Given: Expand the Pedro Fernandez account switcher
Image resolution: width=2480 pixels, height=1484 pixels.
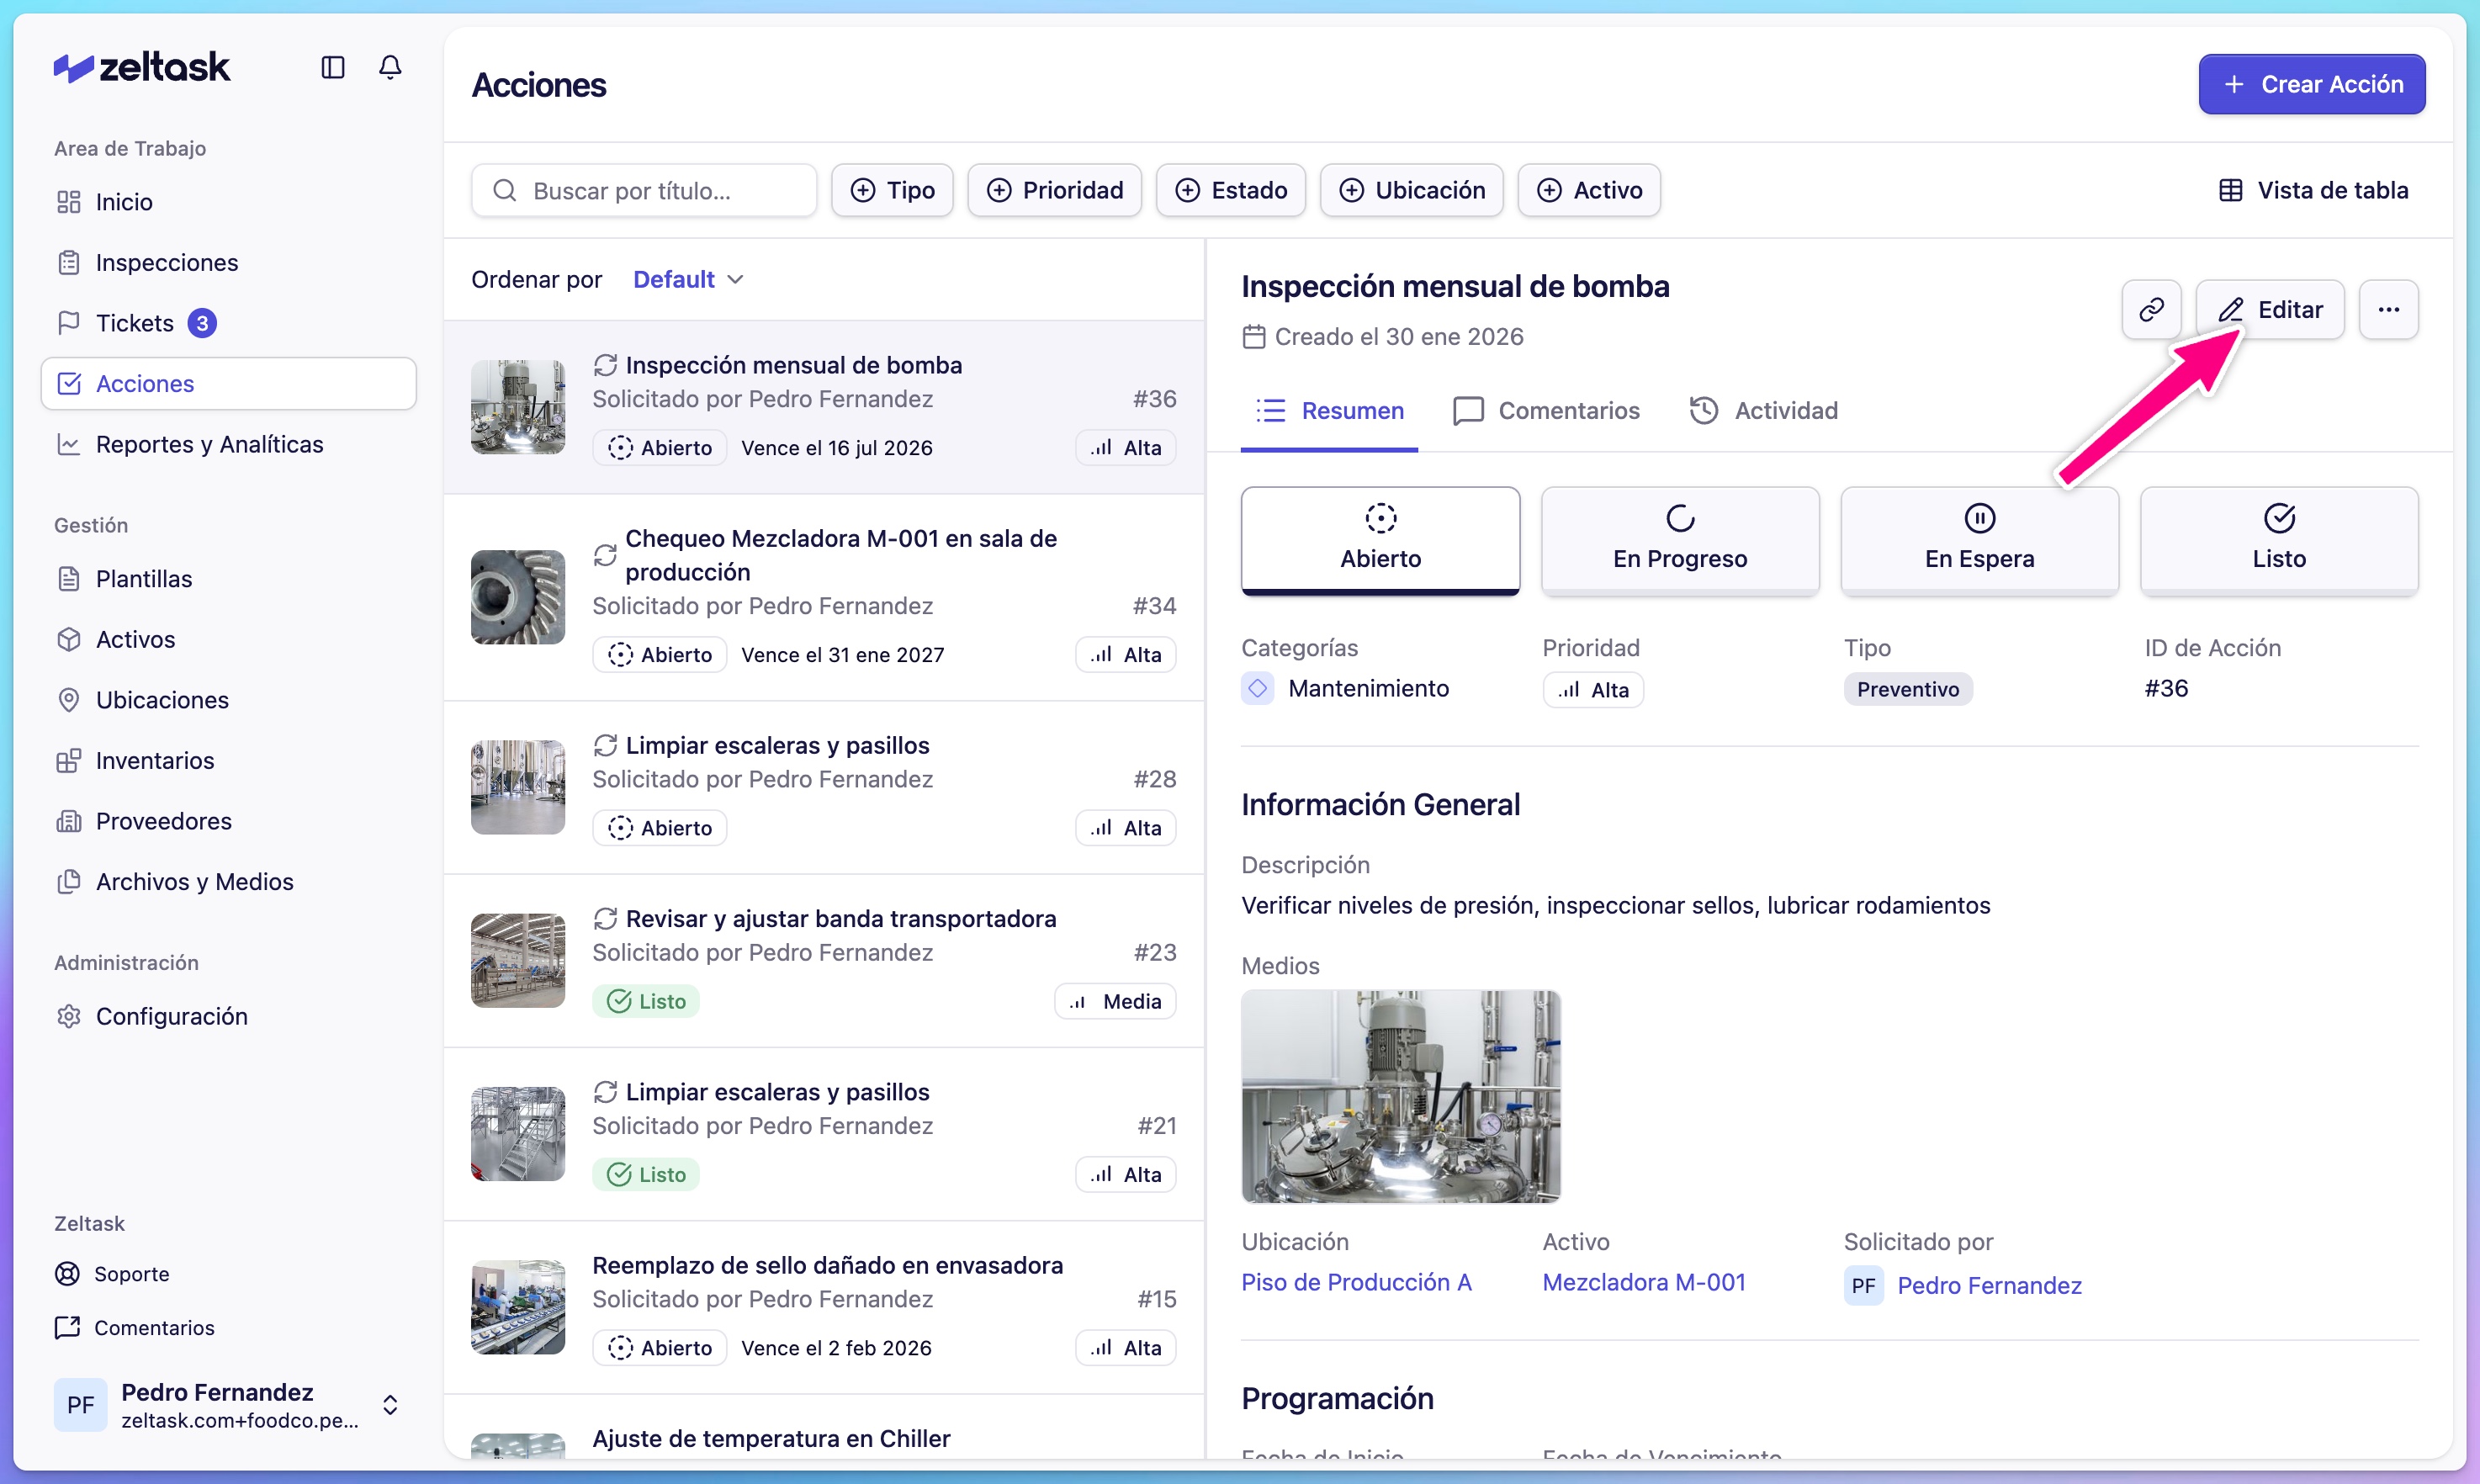Looking at the screenshot, I should [x=228, y=1406].
